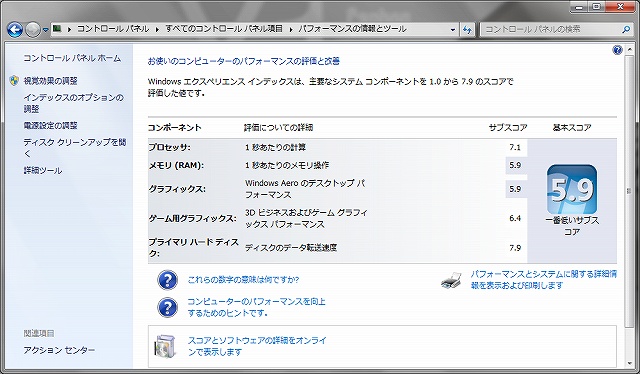Image resolution: width=640 pixels, height=374 pixels.
Task: Click the Back navigation arrow button
Action: [15, 29]
